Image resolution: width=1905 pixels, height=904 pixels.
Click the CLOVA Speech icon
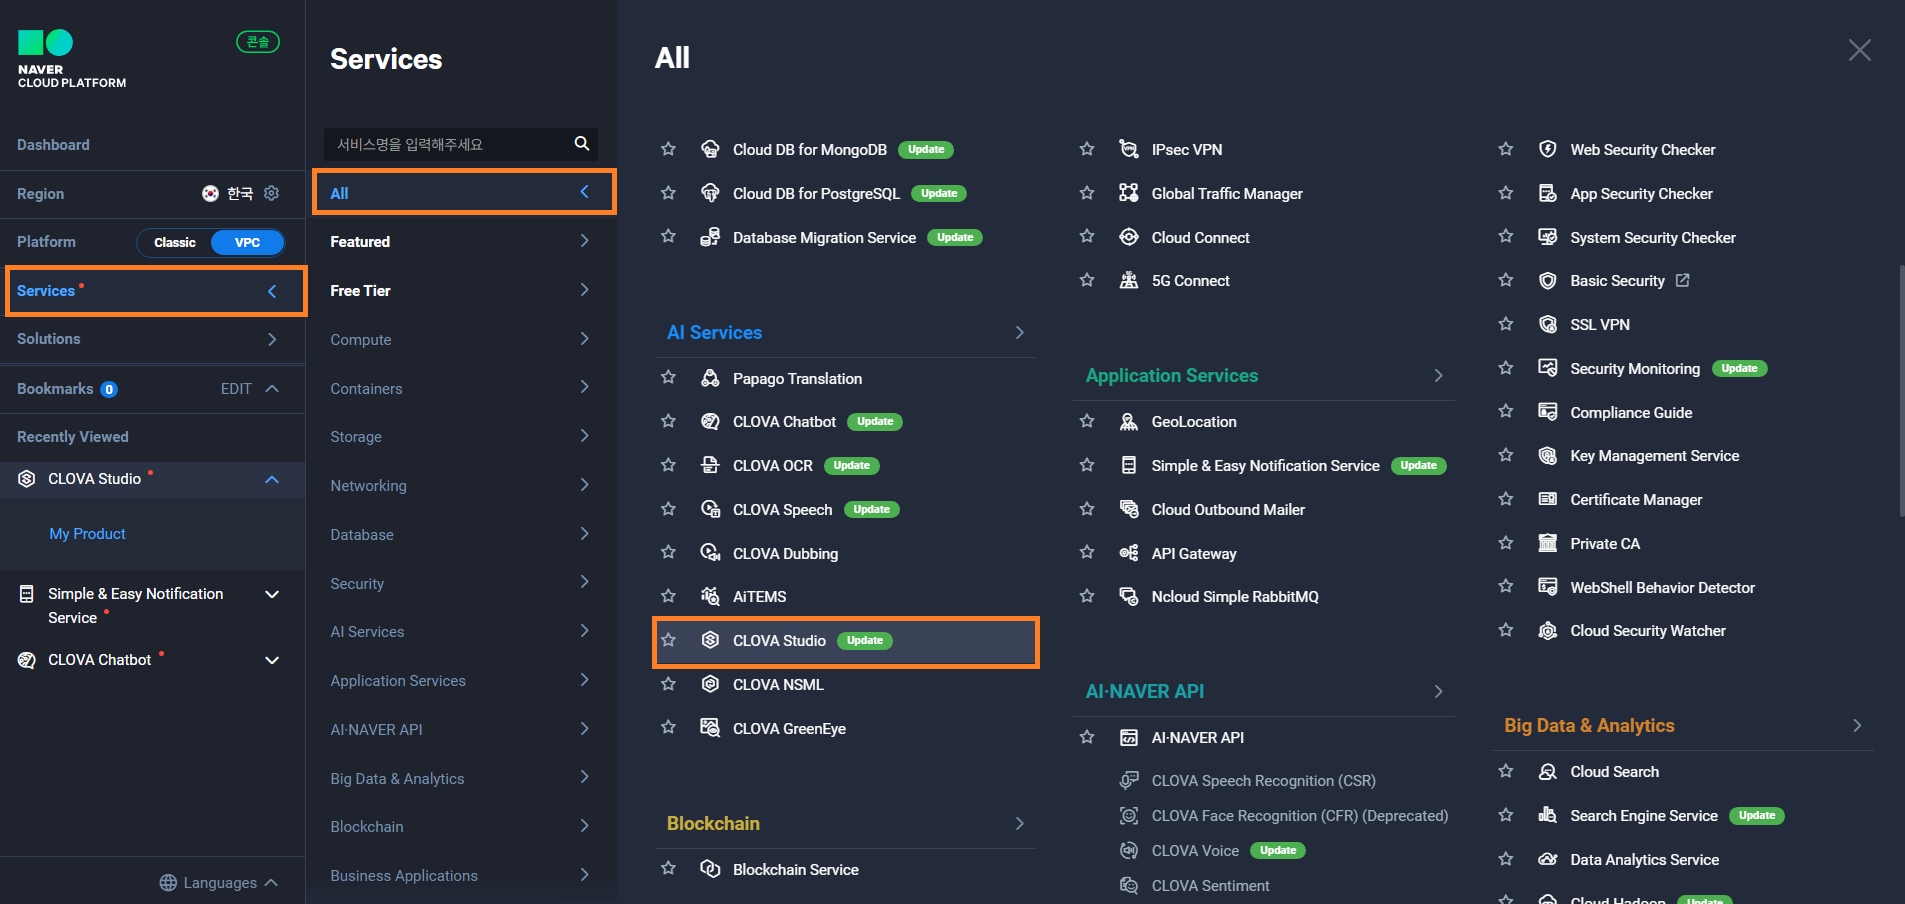pos(710,509)
